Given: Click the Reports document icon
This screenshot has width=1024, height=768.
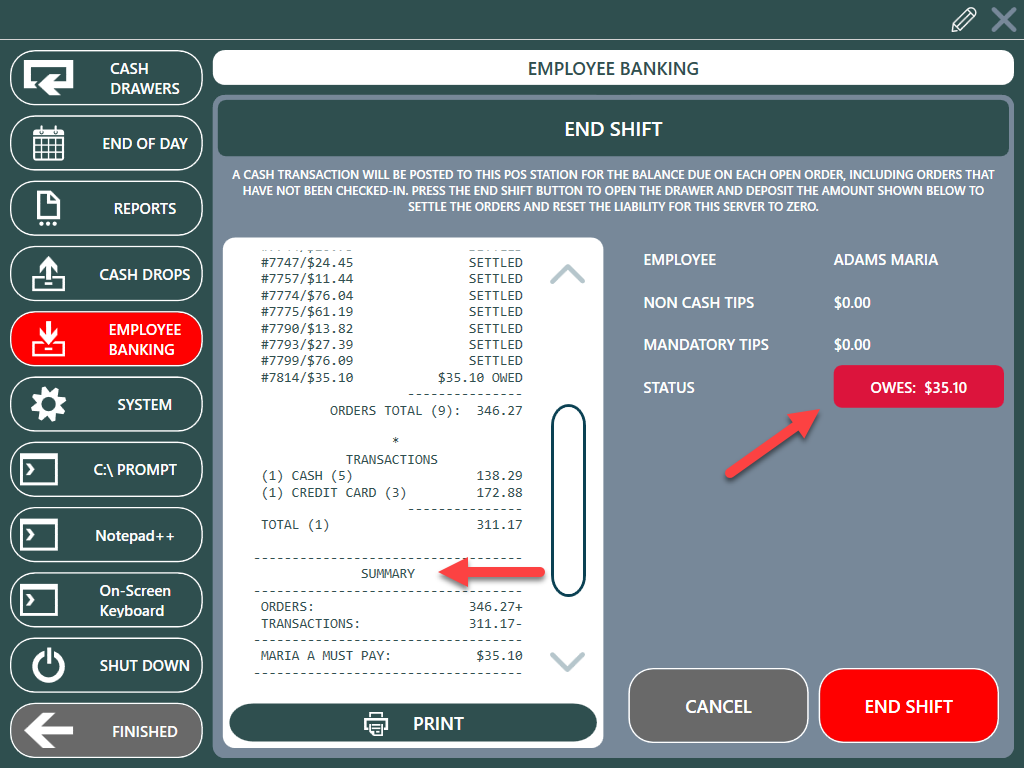Looking at the screenshot, I should coord(48,209).
